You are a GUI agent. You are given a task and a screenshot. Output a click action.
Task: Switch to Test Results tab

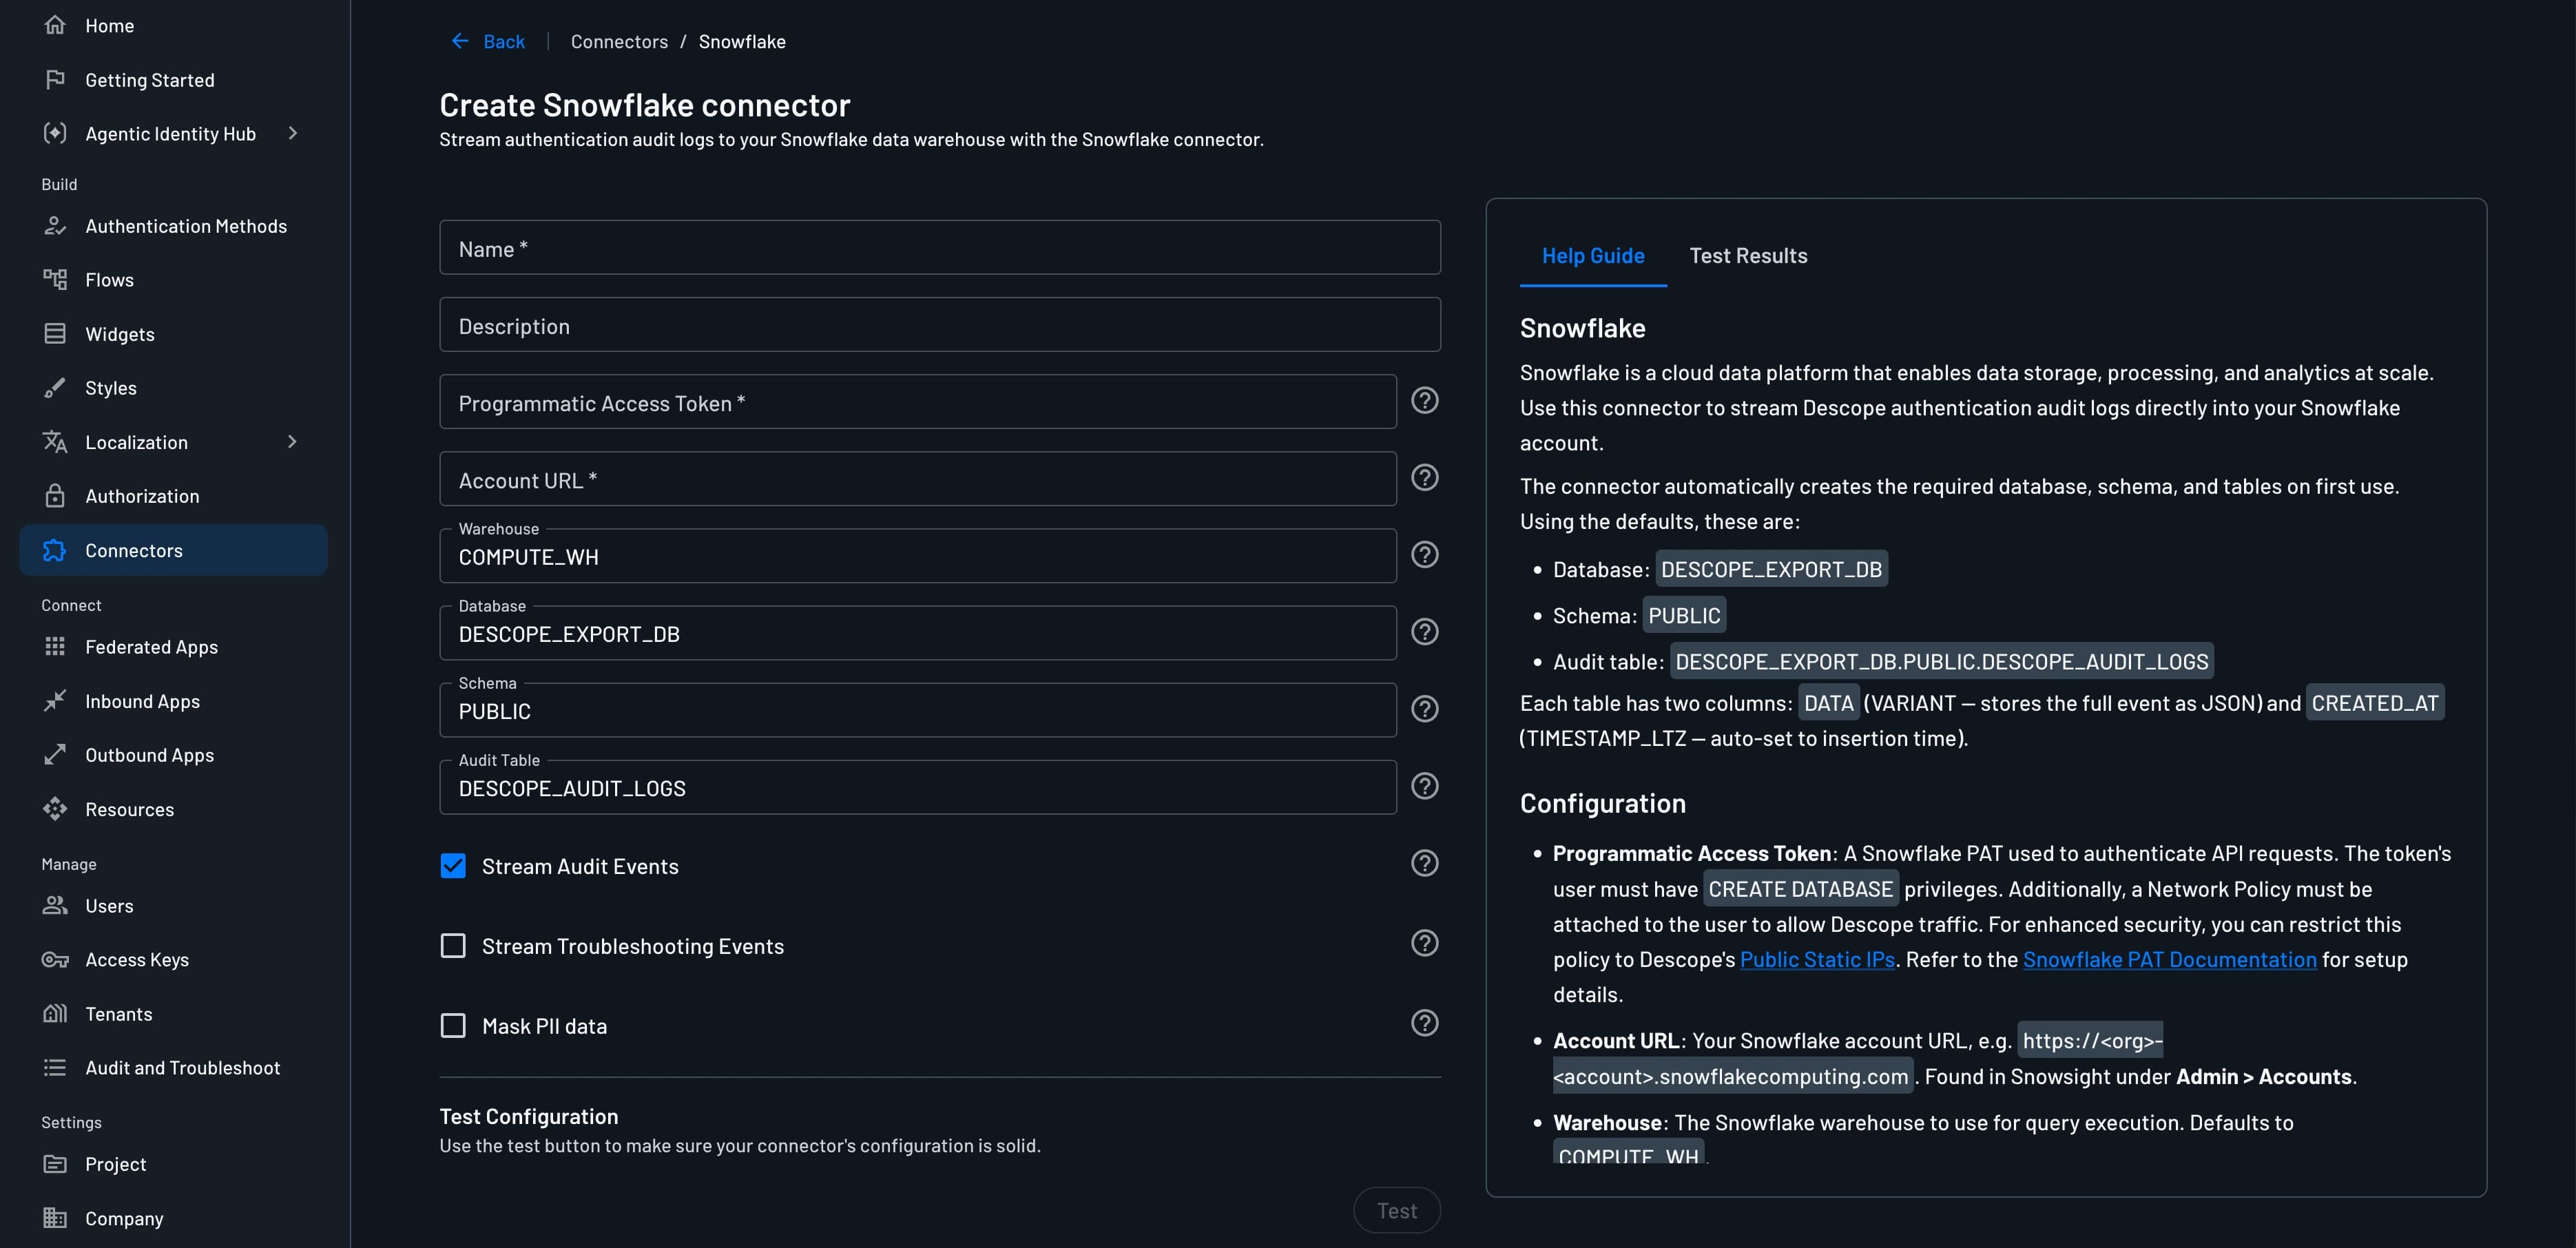1748,256
